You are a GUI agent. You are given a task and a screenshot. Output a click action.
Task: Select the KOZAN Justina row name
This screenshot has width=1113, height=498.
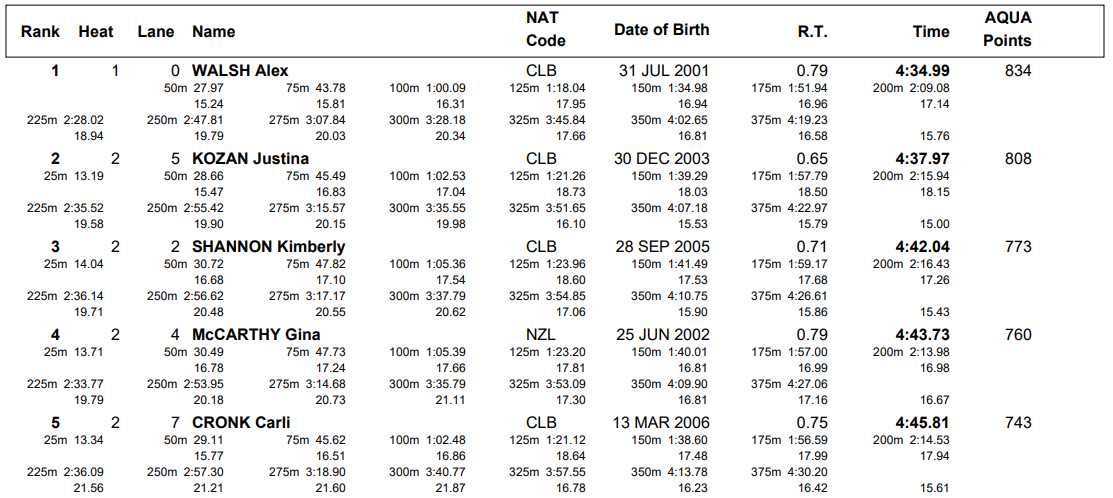pyautogui.click(x=250, y=159)
